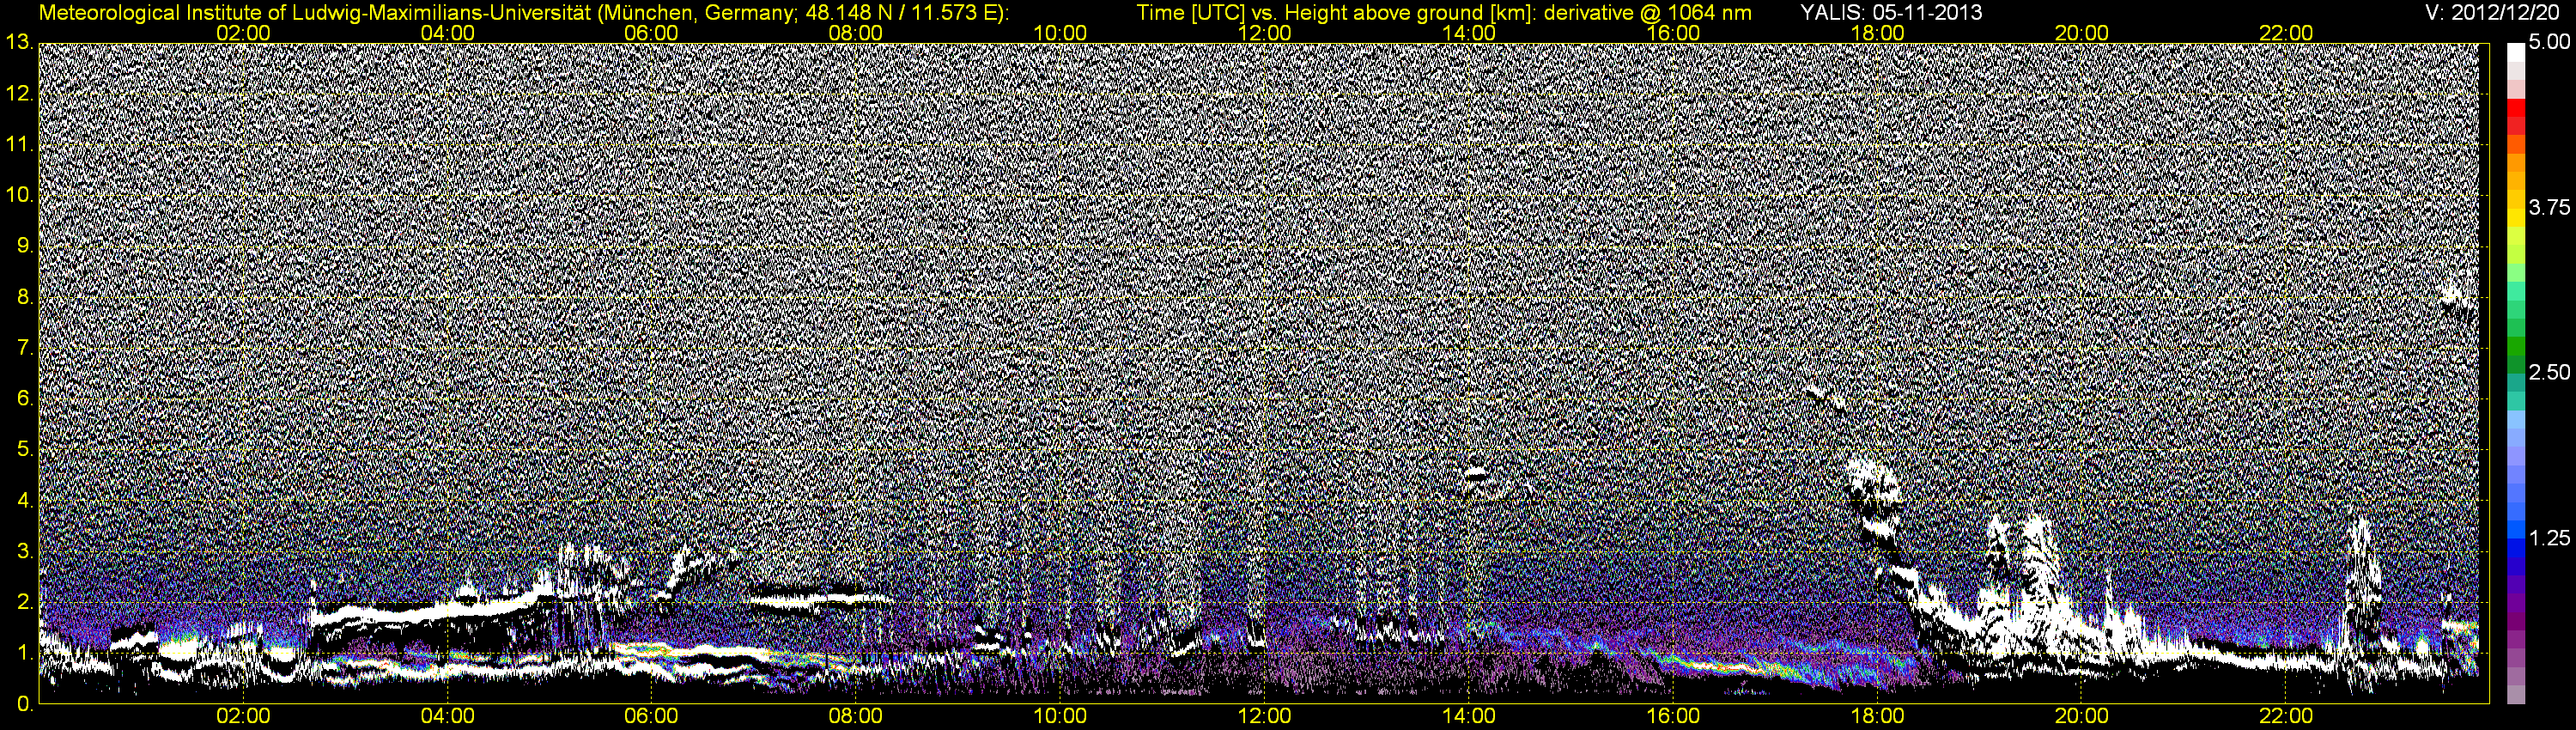2576x730 pixels.
Task: Click the 12 km height axis label
Action: pos(18,93)
